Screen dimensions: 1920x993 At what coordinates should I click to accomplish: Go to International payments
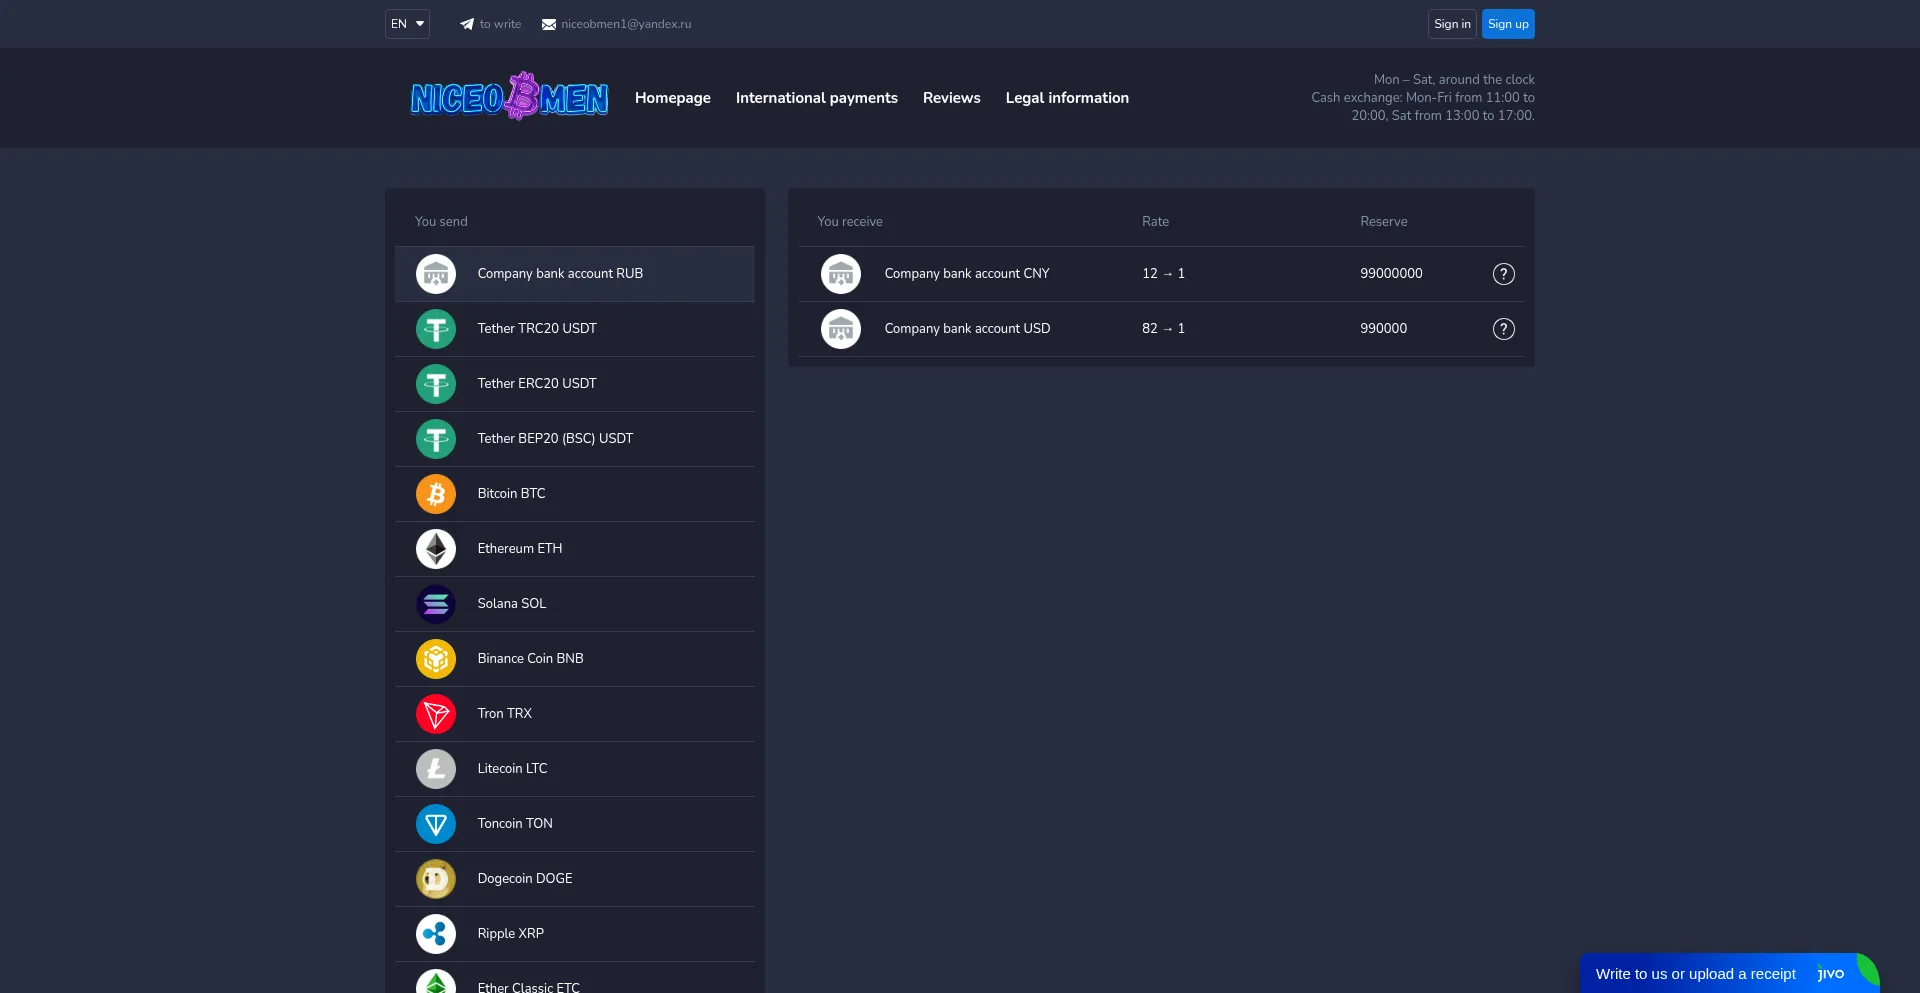point(817,98)
